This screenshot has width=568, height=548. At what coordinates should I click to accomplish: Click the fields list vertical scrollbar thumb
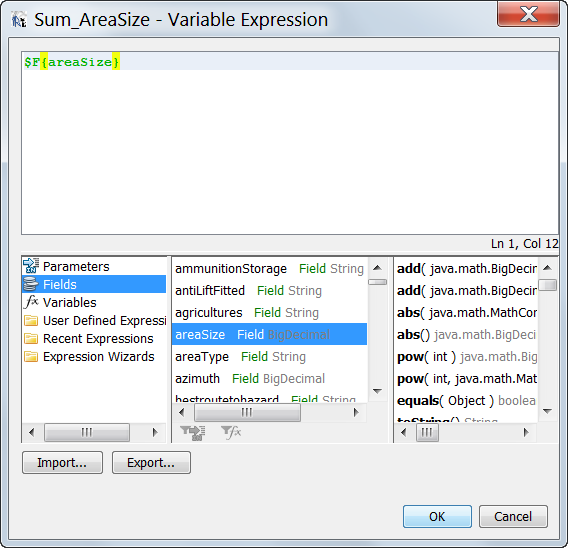[x=377, y=282]
